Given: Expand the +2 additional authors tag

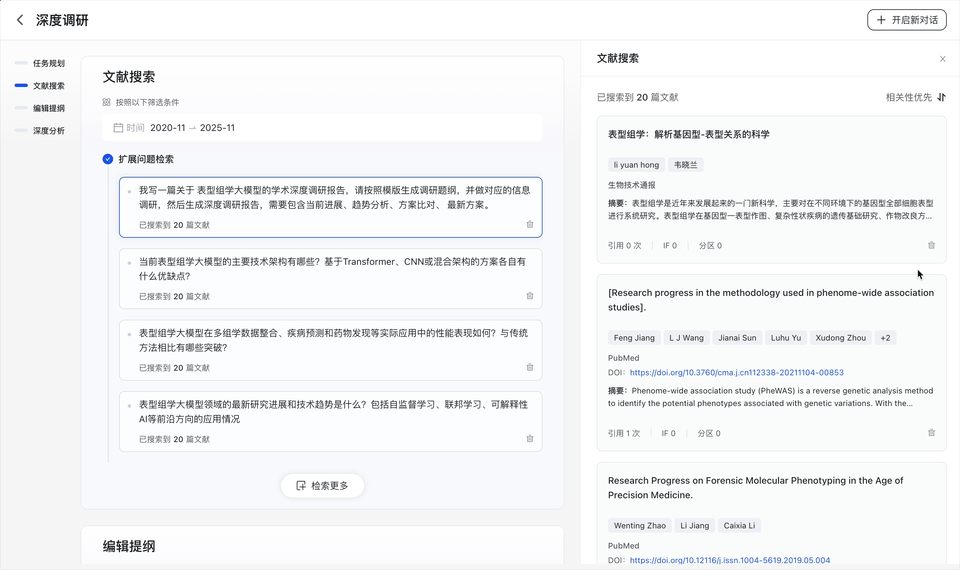Looking at the screenshot, I should (885, 338).
